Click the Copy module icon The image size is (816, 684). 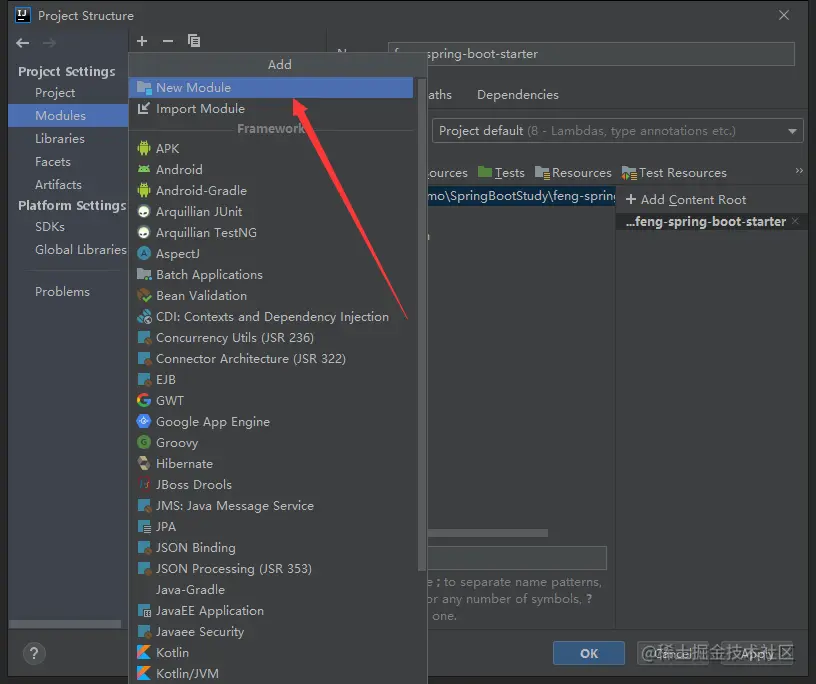pos(194,41)
